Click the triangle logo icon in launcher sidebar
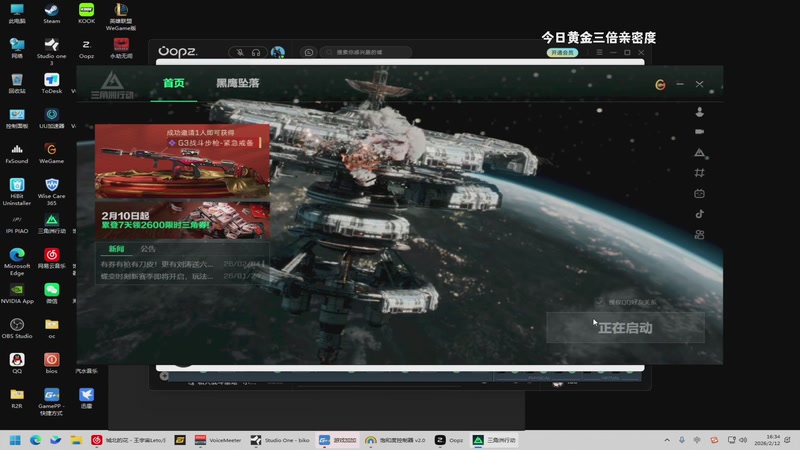 point(699,152)
